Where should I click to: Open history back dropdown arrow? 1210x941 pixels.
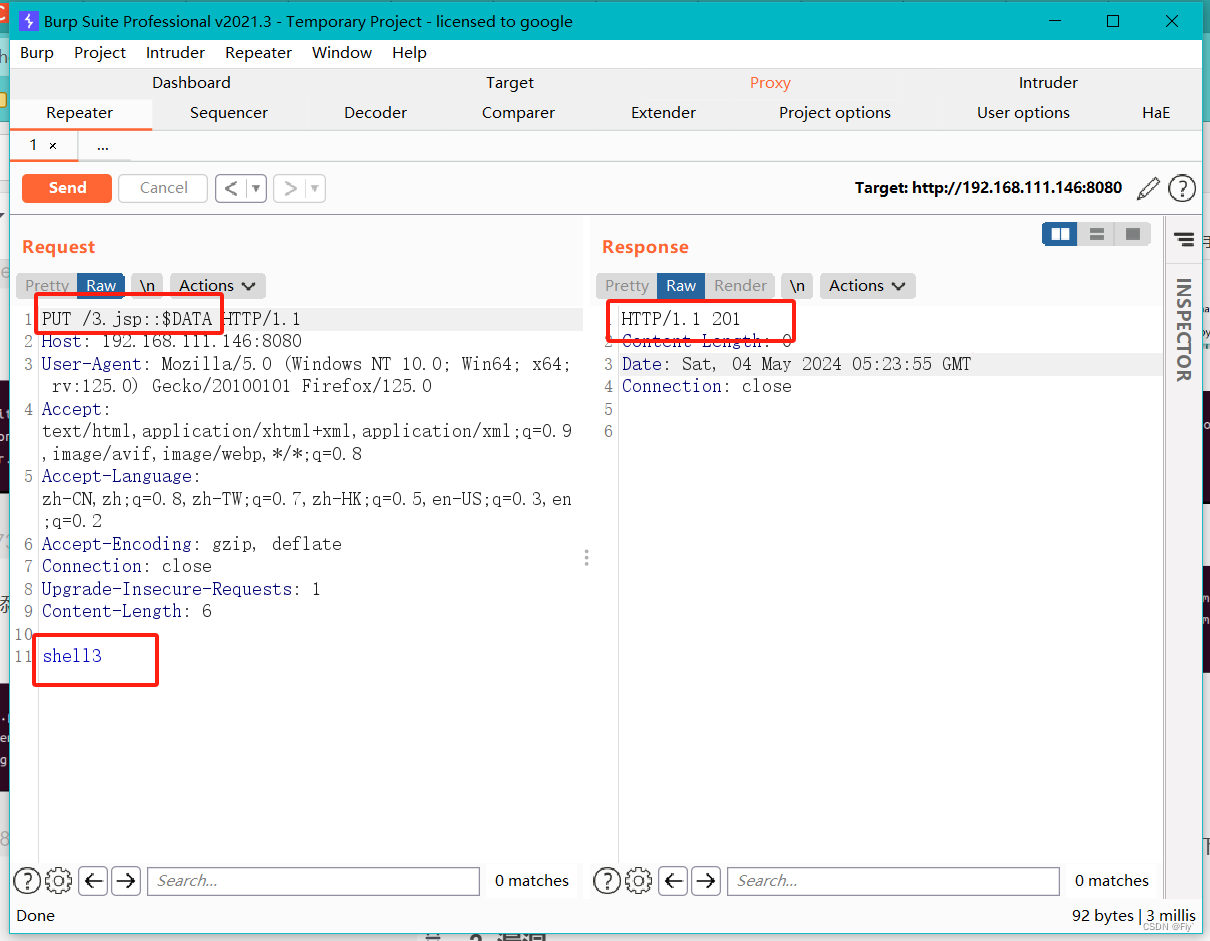tap(256, 188)
